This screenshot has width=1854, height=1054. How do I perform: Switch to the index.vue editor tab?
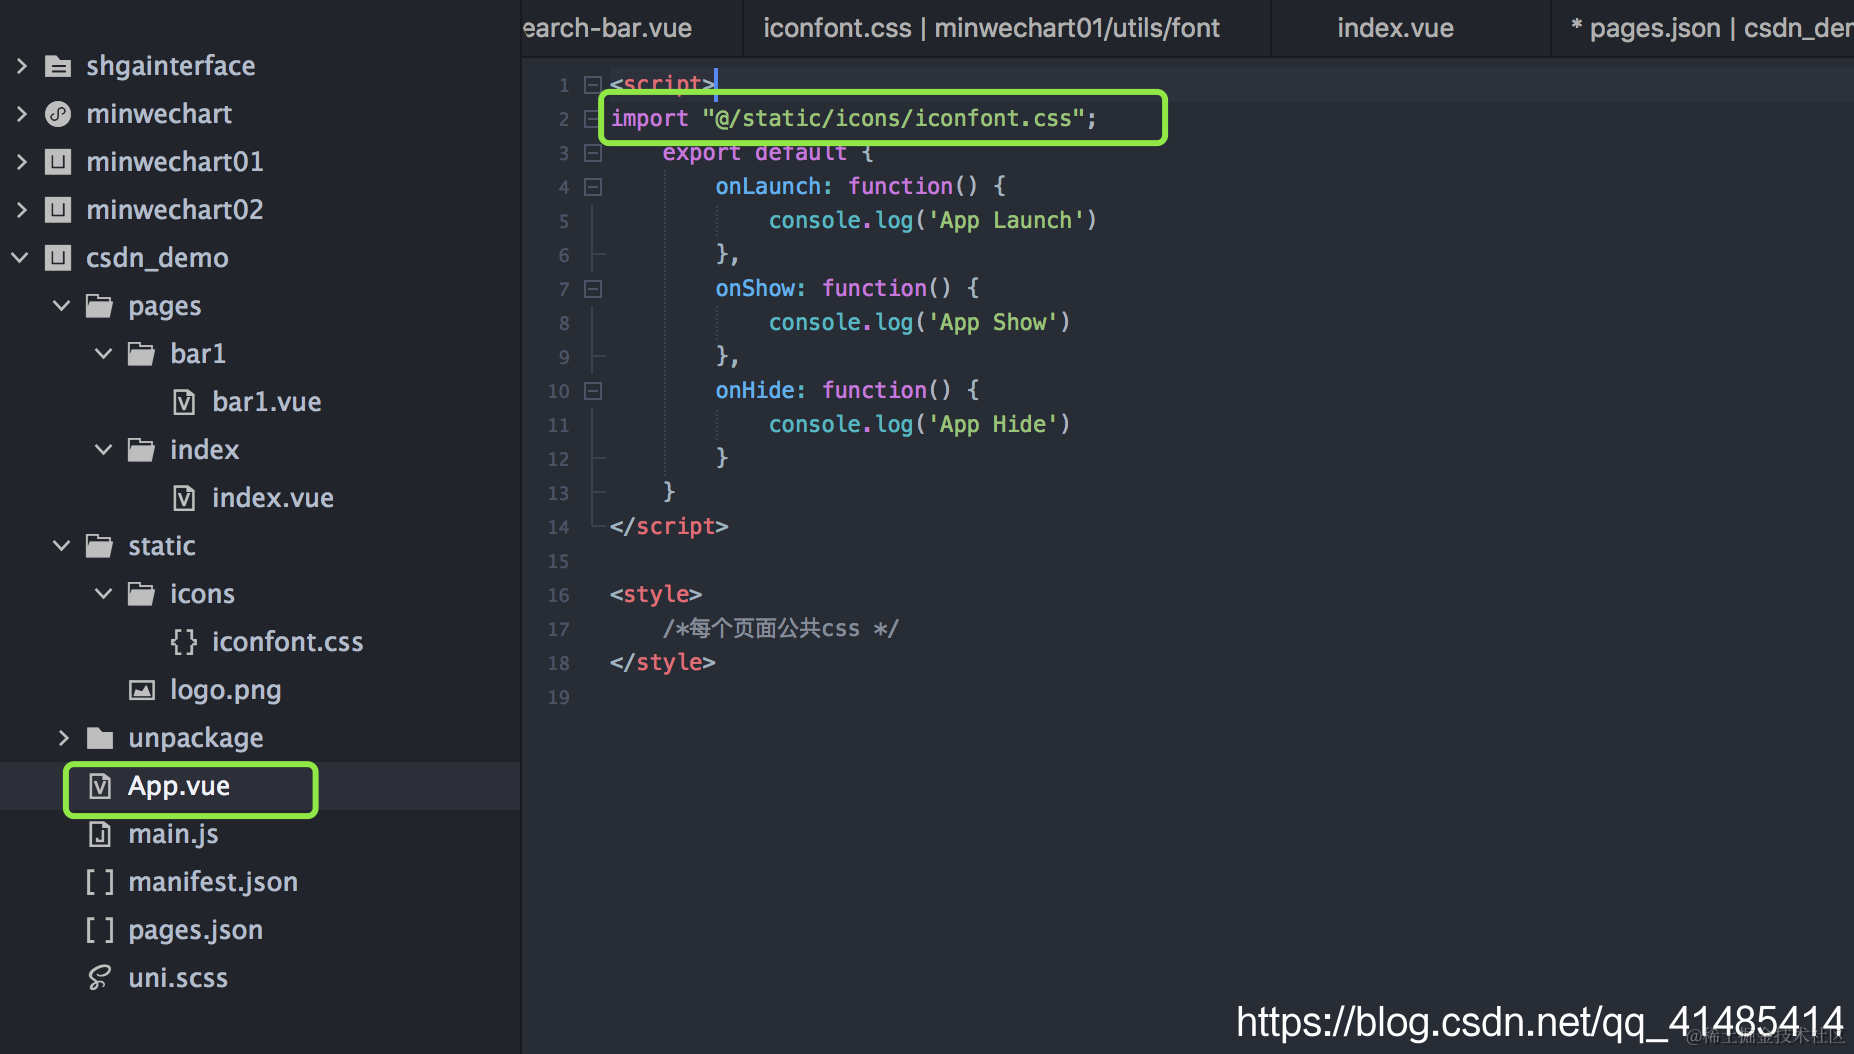(x=1410, y=28)
